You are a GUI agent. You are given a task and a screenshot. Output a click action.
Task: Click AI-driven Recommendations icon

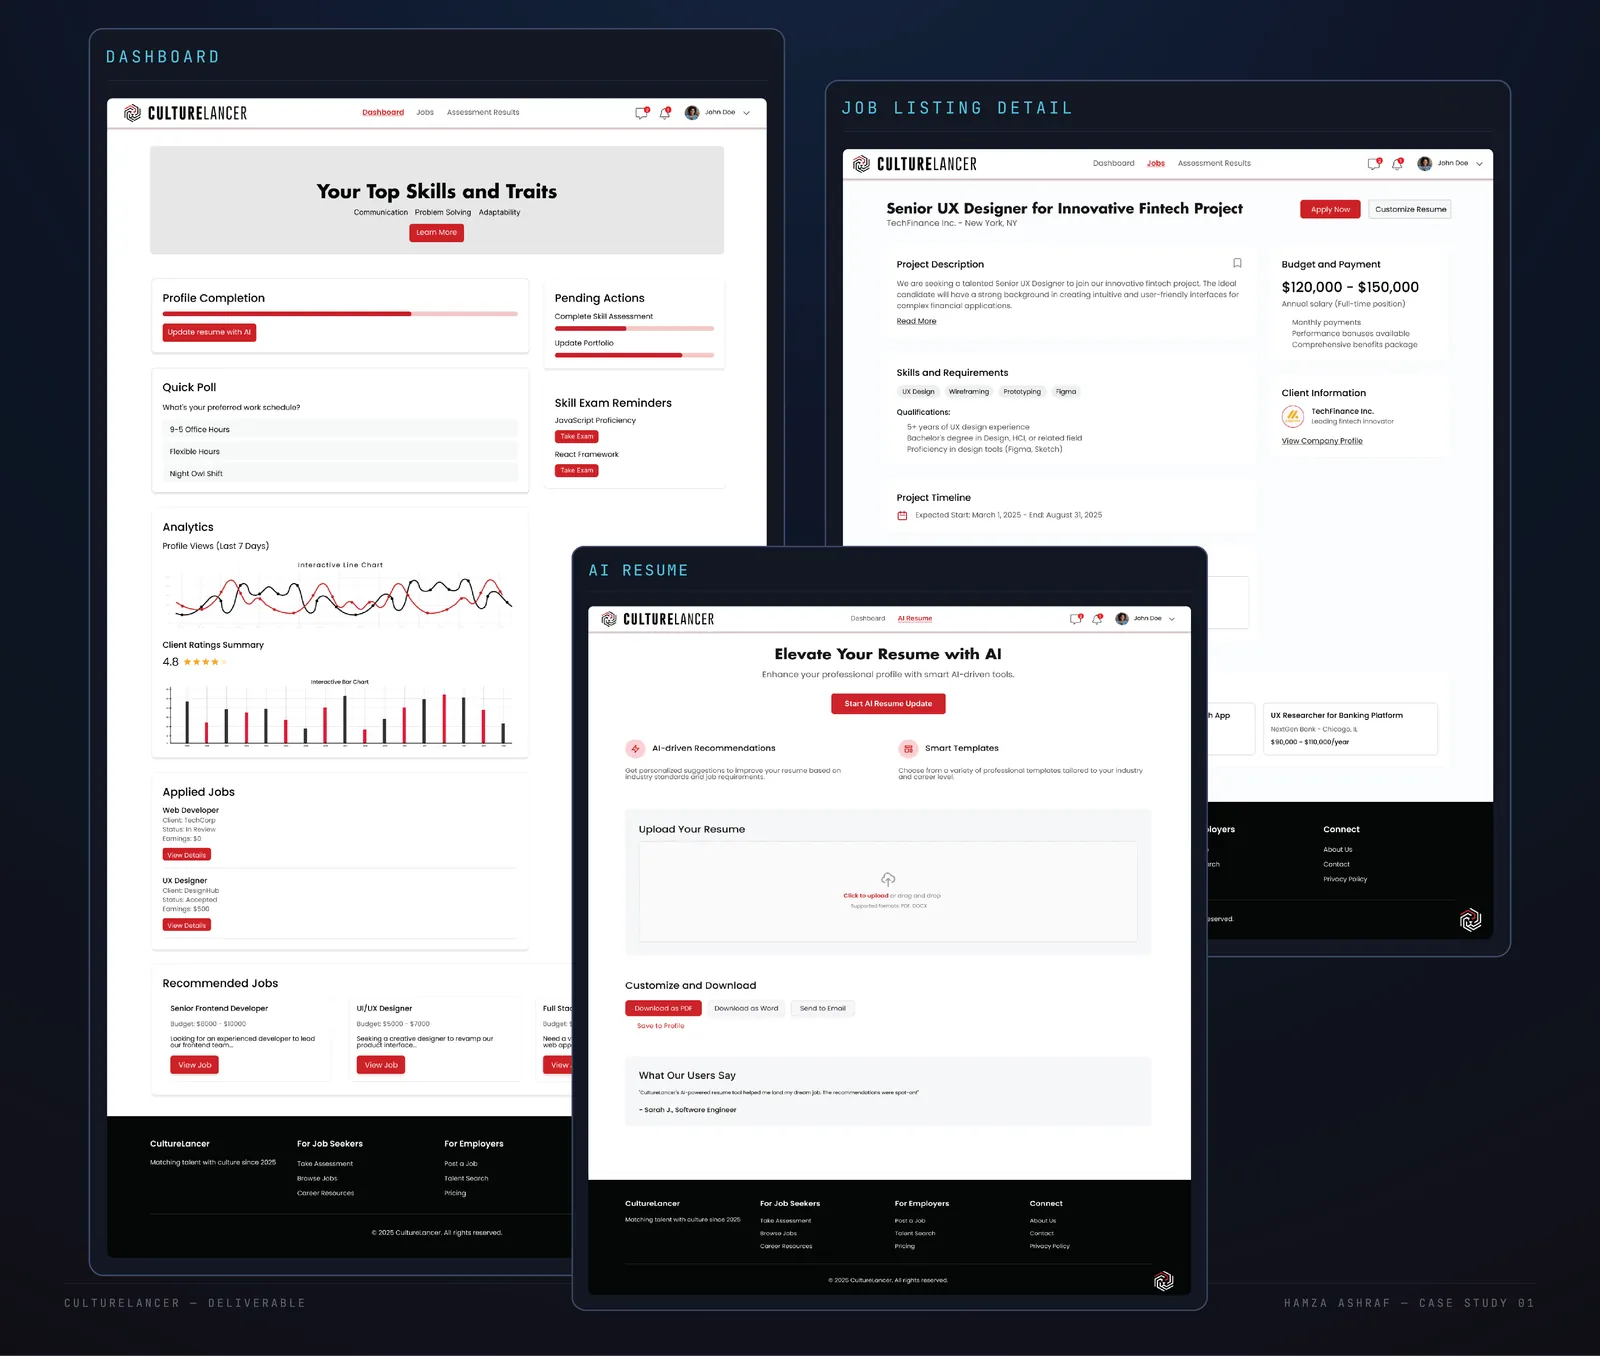635,748
